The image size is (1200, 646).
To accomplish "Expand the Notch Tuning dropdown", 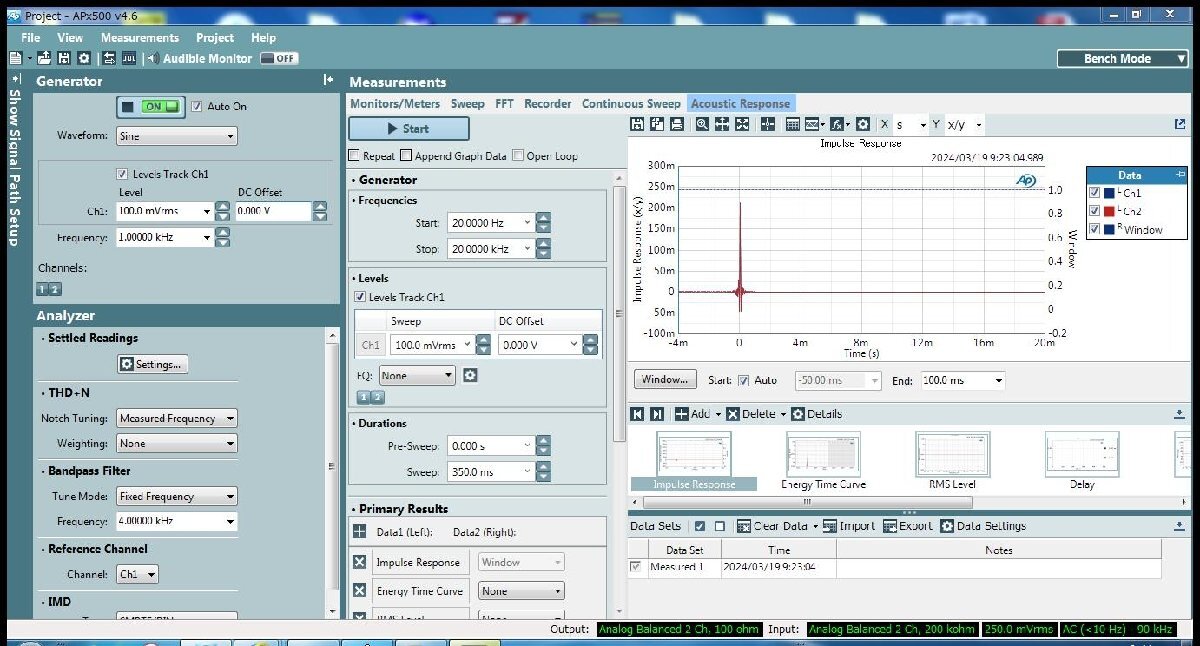I will [176, 418].
